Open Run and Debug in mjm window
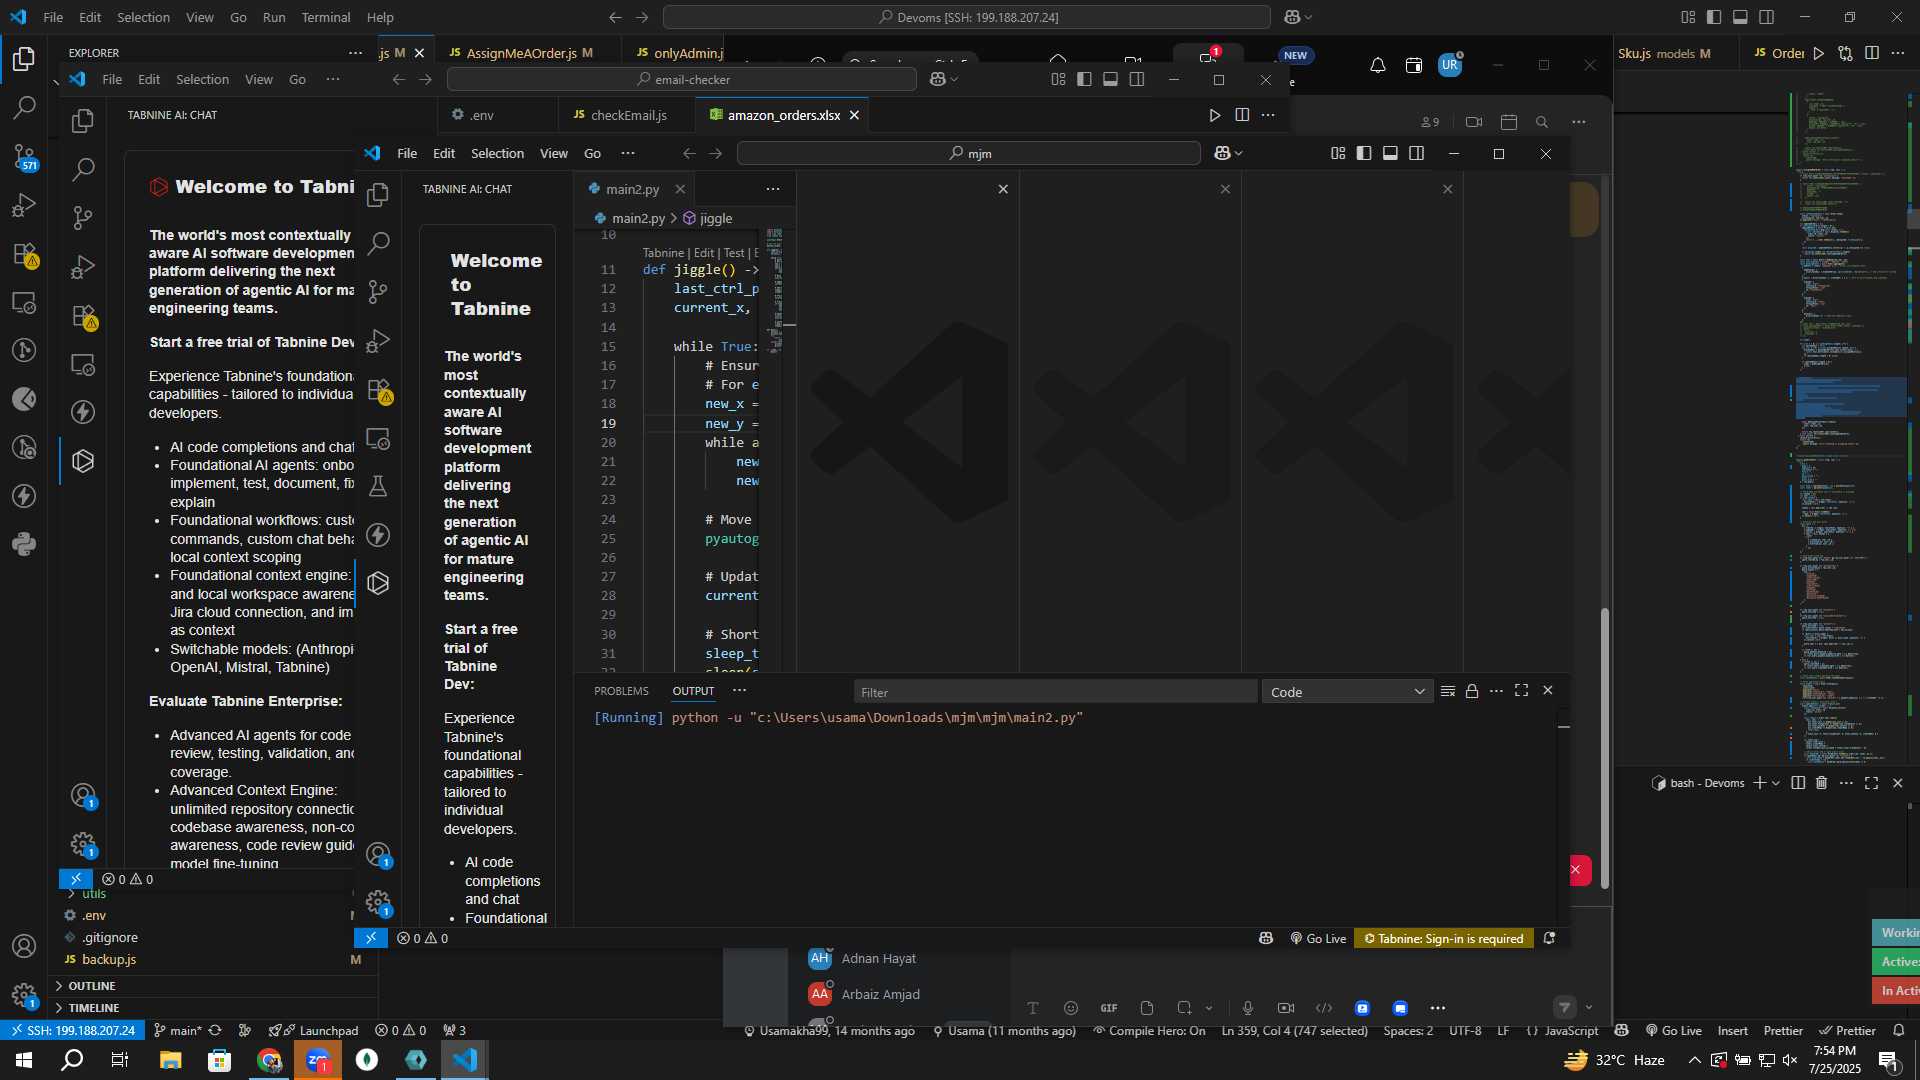Screen dimensions: 1920x1080 378,341
